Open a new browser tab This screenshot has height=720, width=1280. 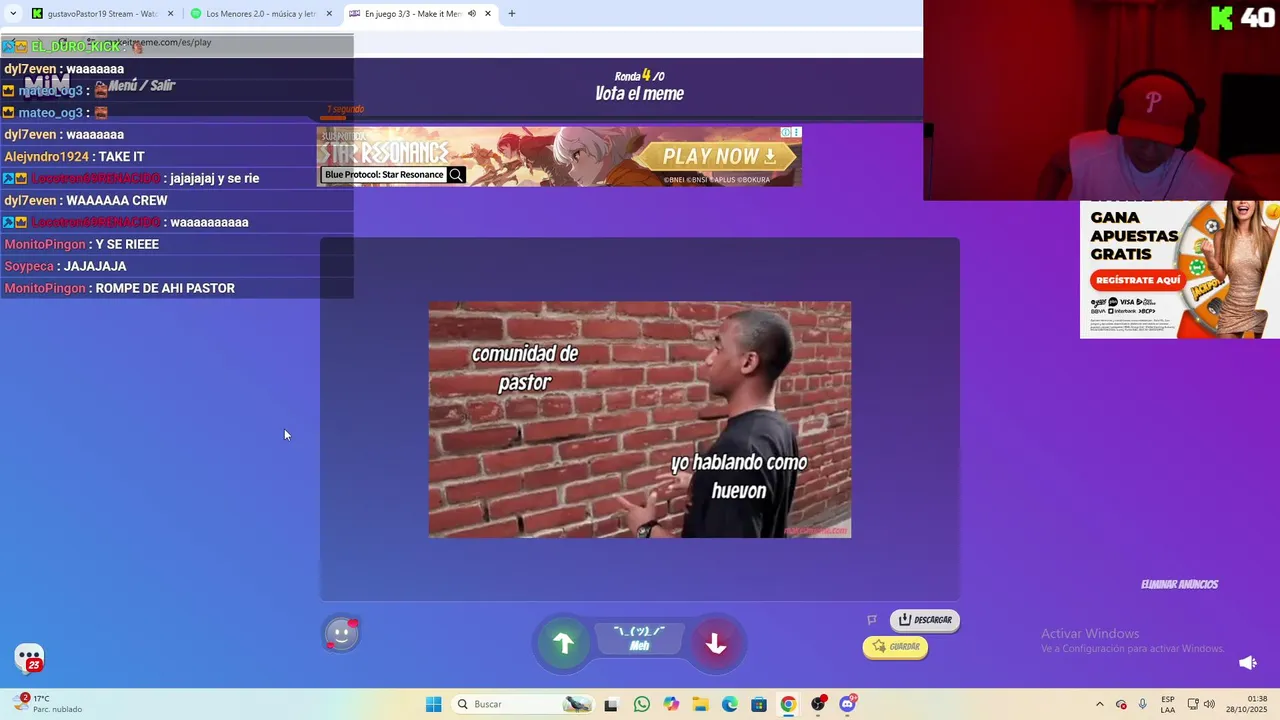[512, 14]
